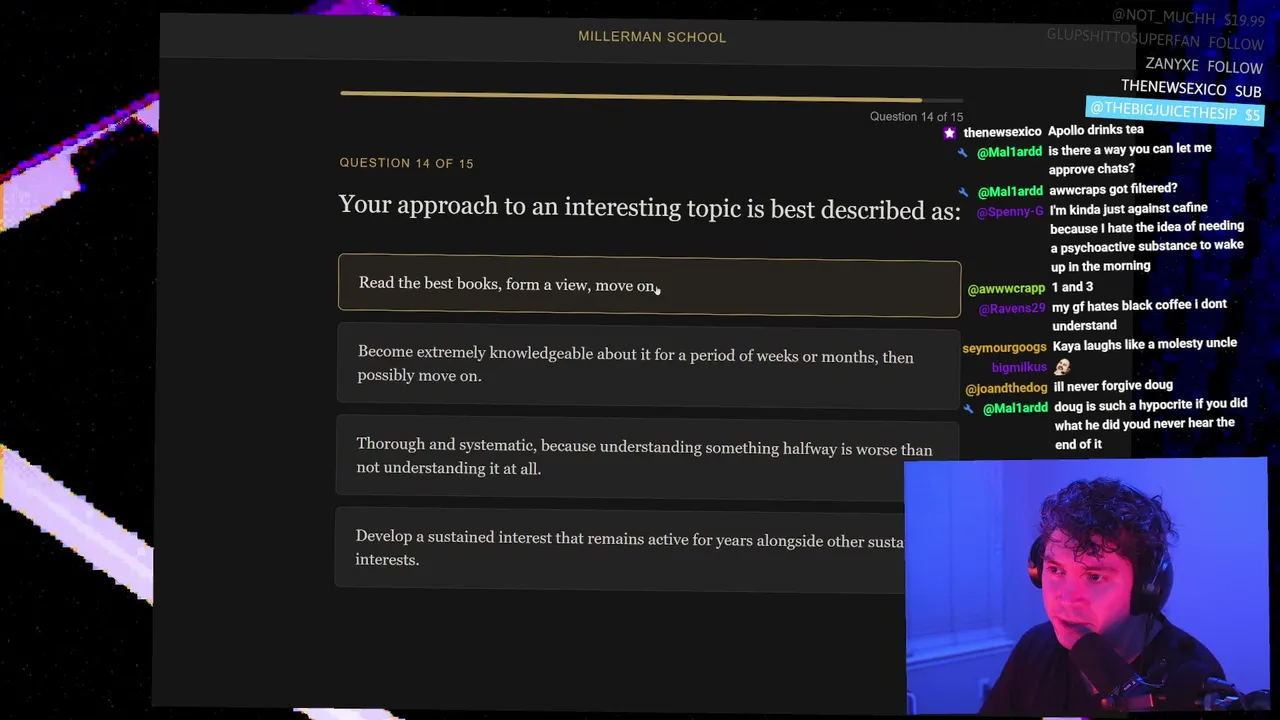Image resolution: width=1280 pixels, height=720 pixels.
Task: Click chat username seymourgoogs
Action: tap(1004, 348)
